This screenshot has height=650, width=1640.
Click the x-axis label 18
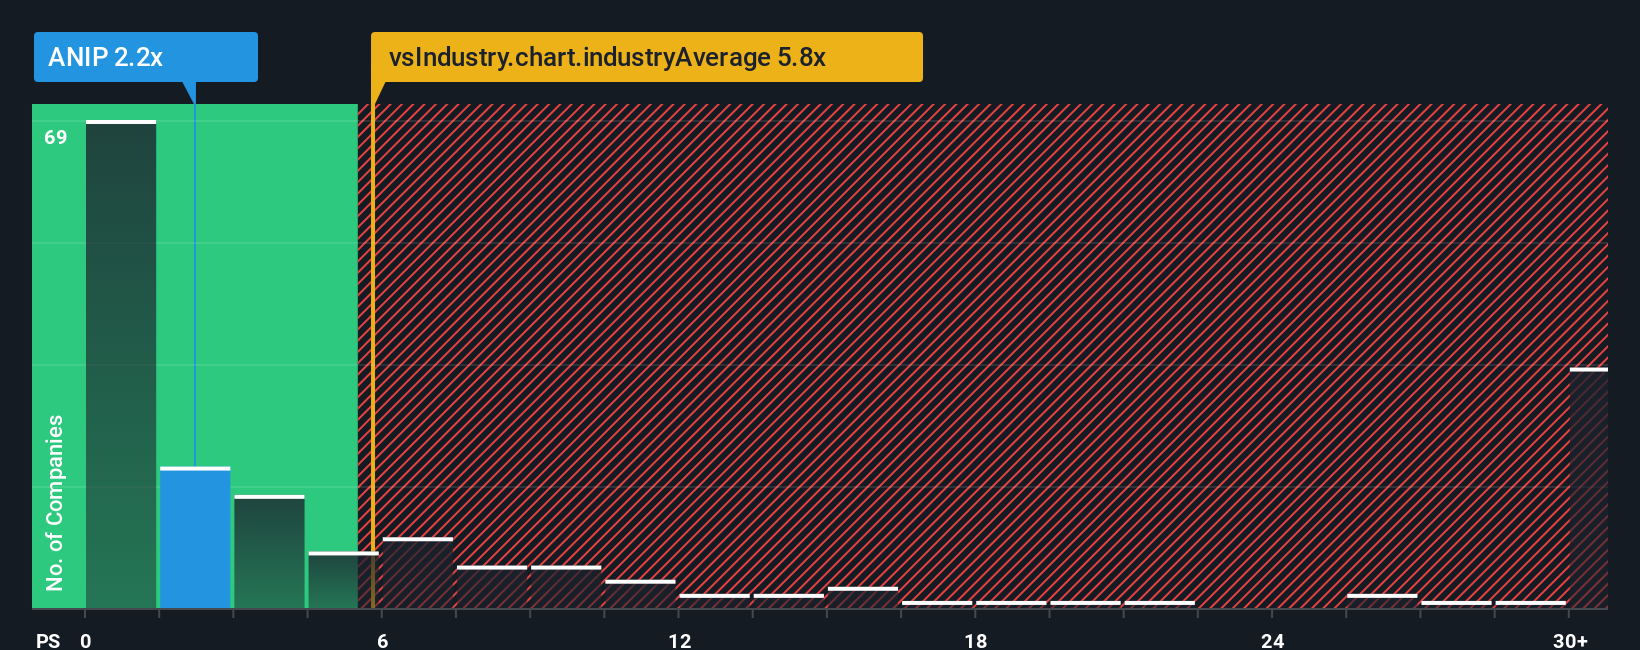click(x=976, y=640)
